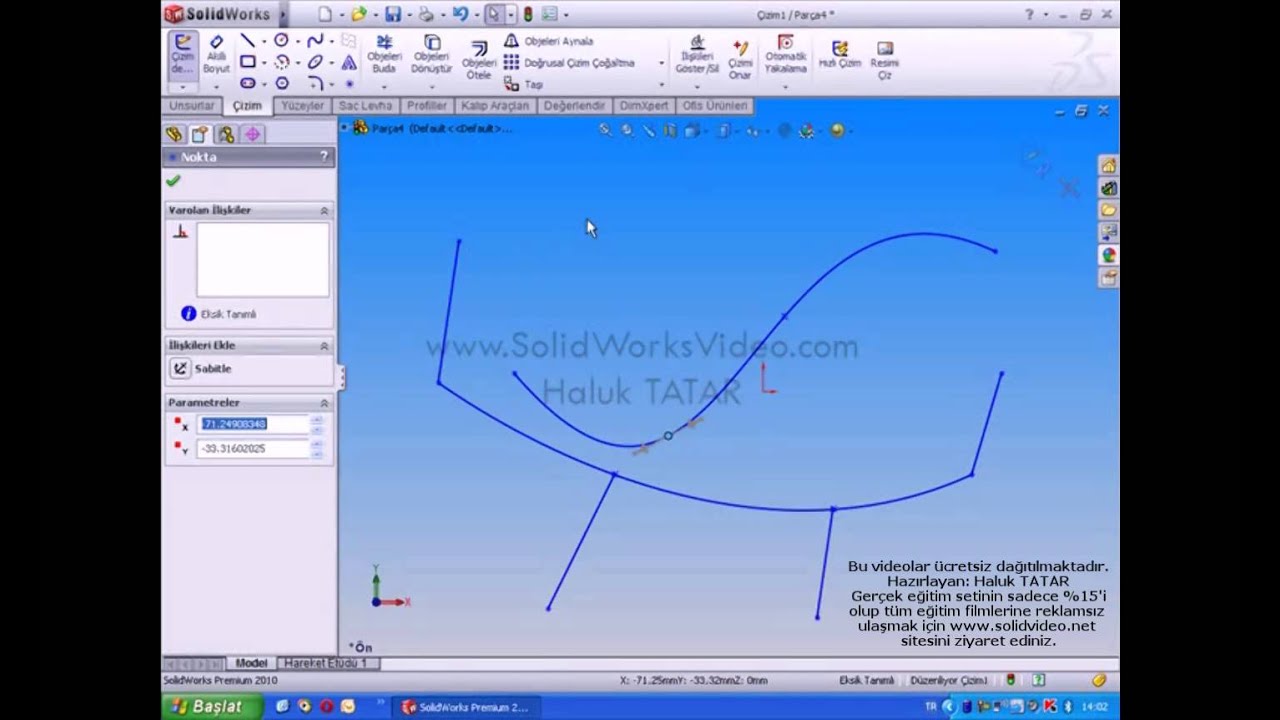Switch to Yüzeyler tab
Image resolution: width=1280 pixels, height=720 pixels.
pos(302,106)
